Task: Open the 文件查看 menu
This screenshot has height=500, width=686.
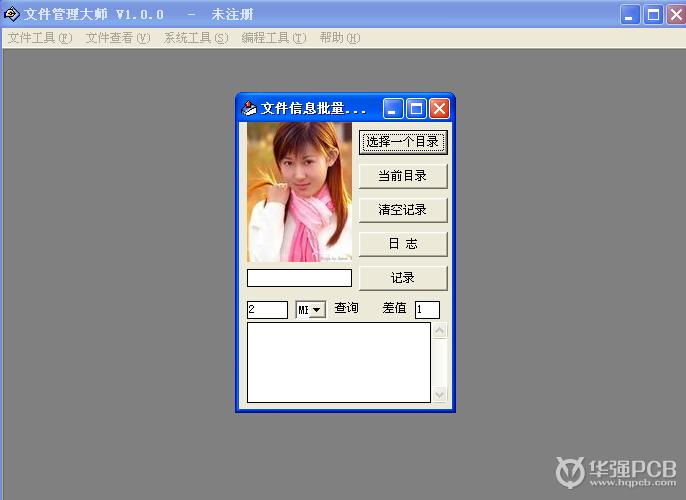Action: [x=118, y=38]
